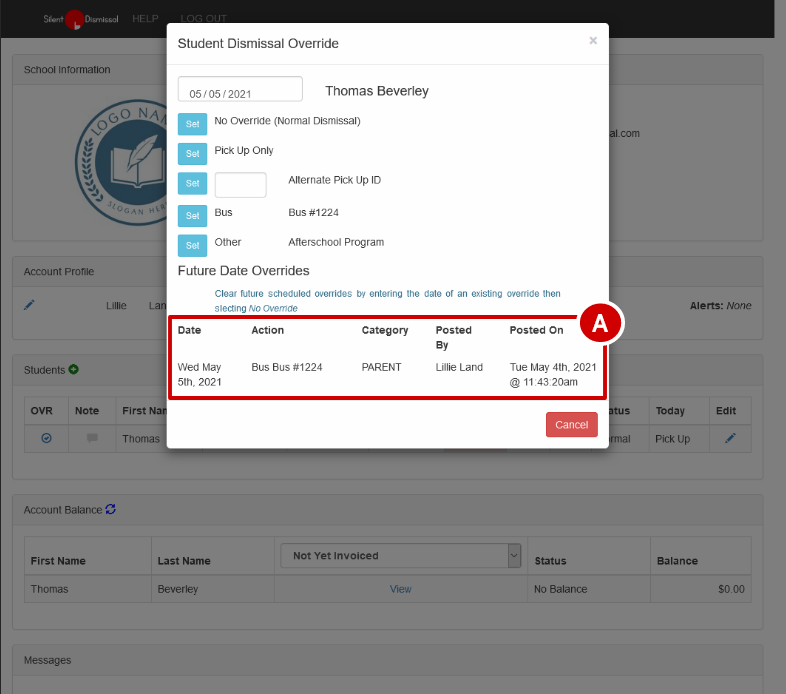This screenshot has width=786, height=694.
Task: Open override via OVR check icon
Action: pyautogui.click(x=46, y=439)
